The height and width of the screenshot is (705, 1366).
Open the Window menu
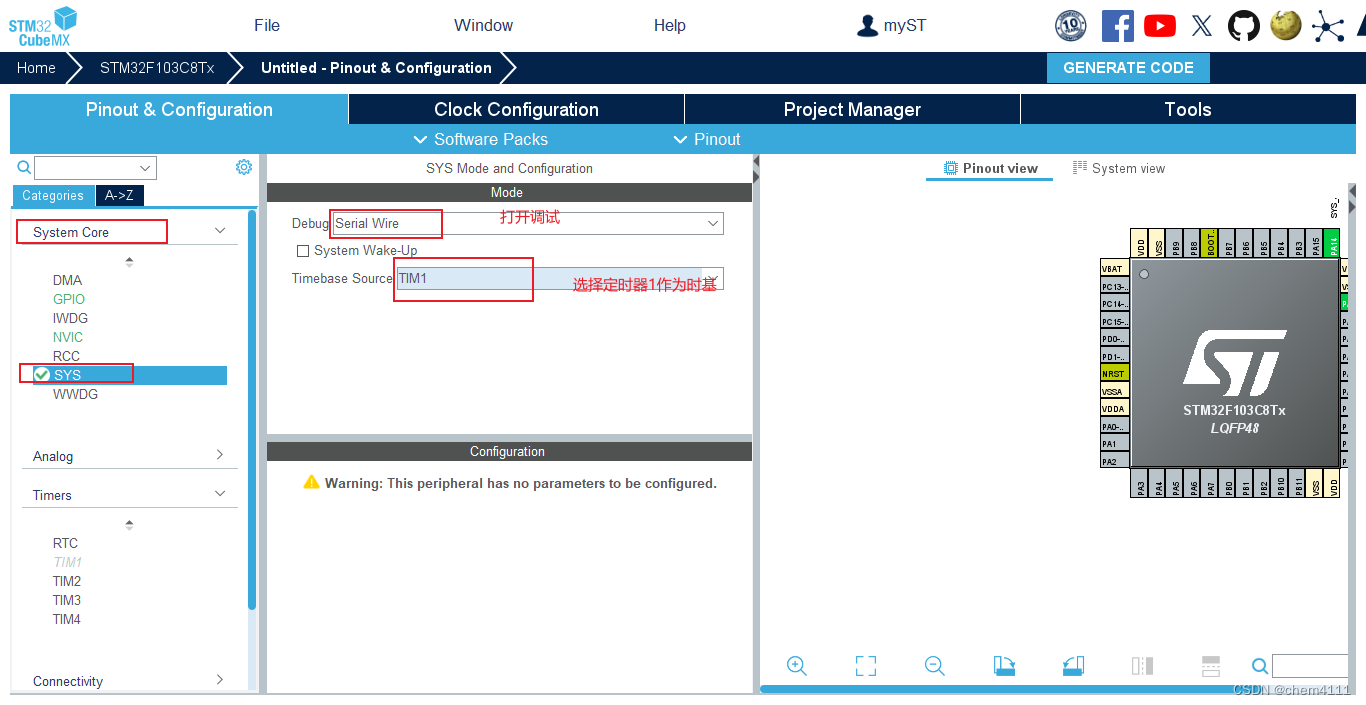click(483, 26)
